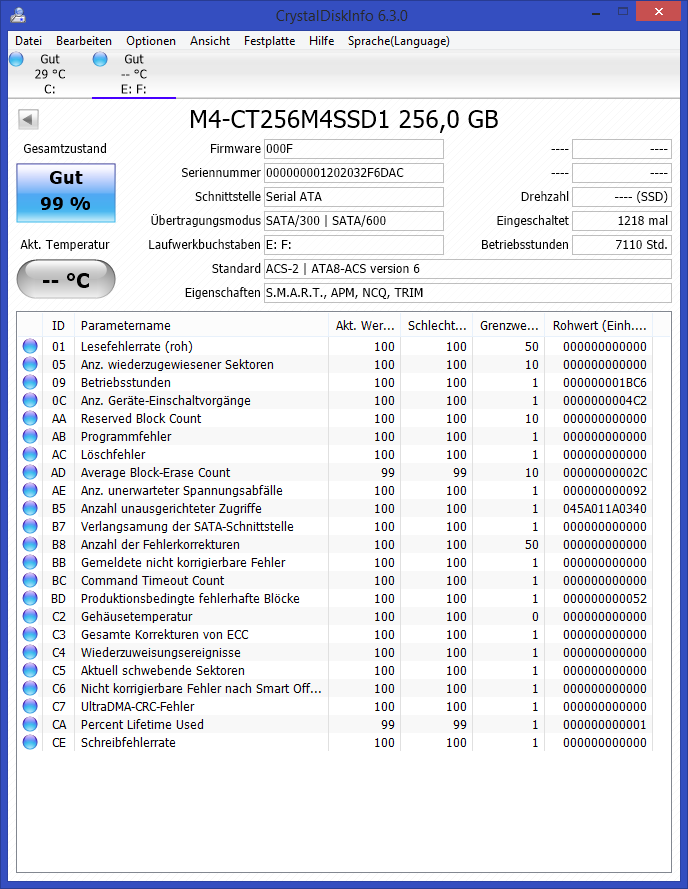Click the ID column header
Screen dimensions: 688x889
(x=58, y=325)
